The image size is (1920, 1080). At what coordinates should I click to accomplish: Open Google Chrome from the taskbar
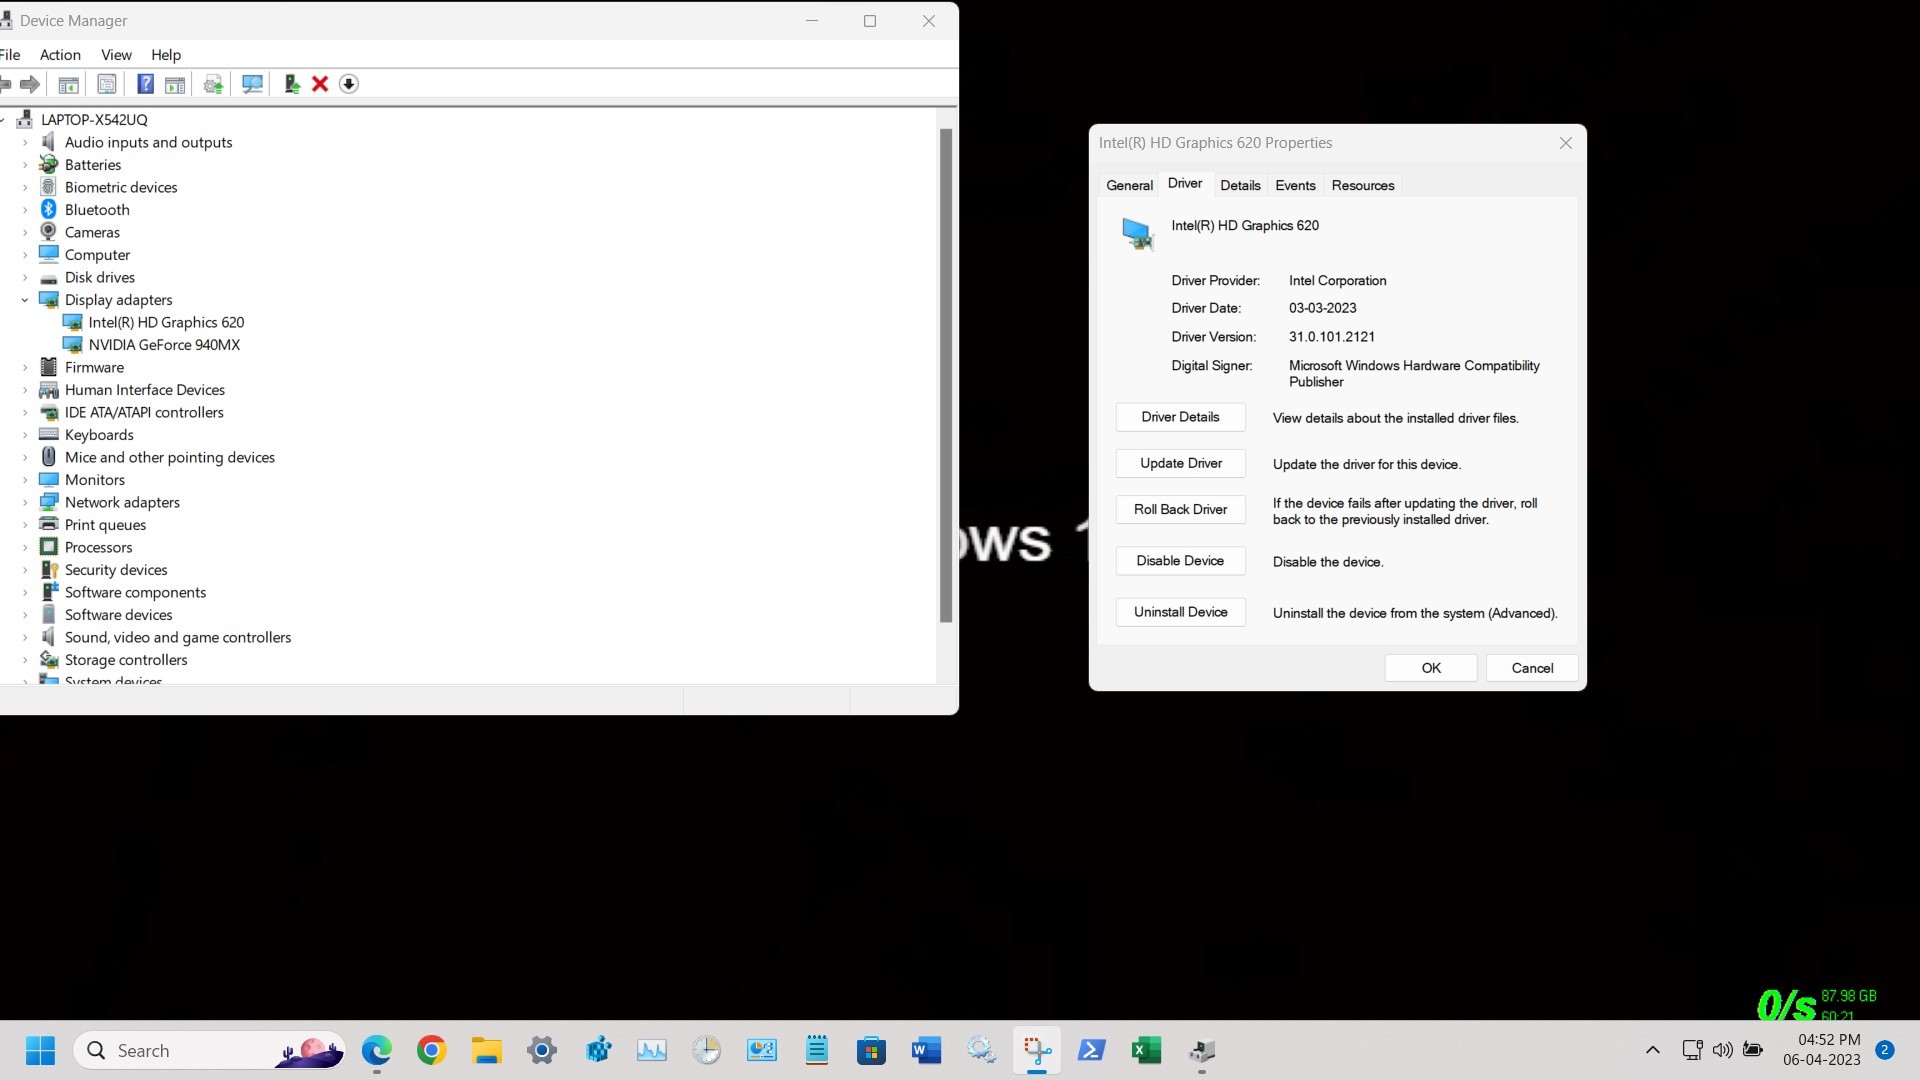tap(432, 1051)
